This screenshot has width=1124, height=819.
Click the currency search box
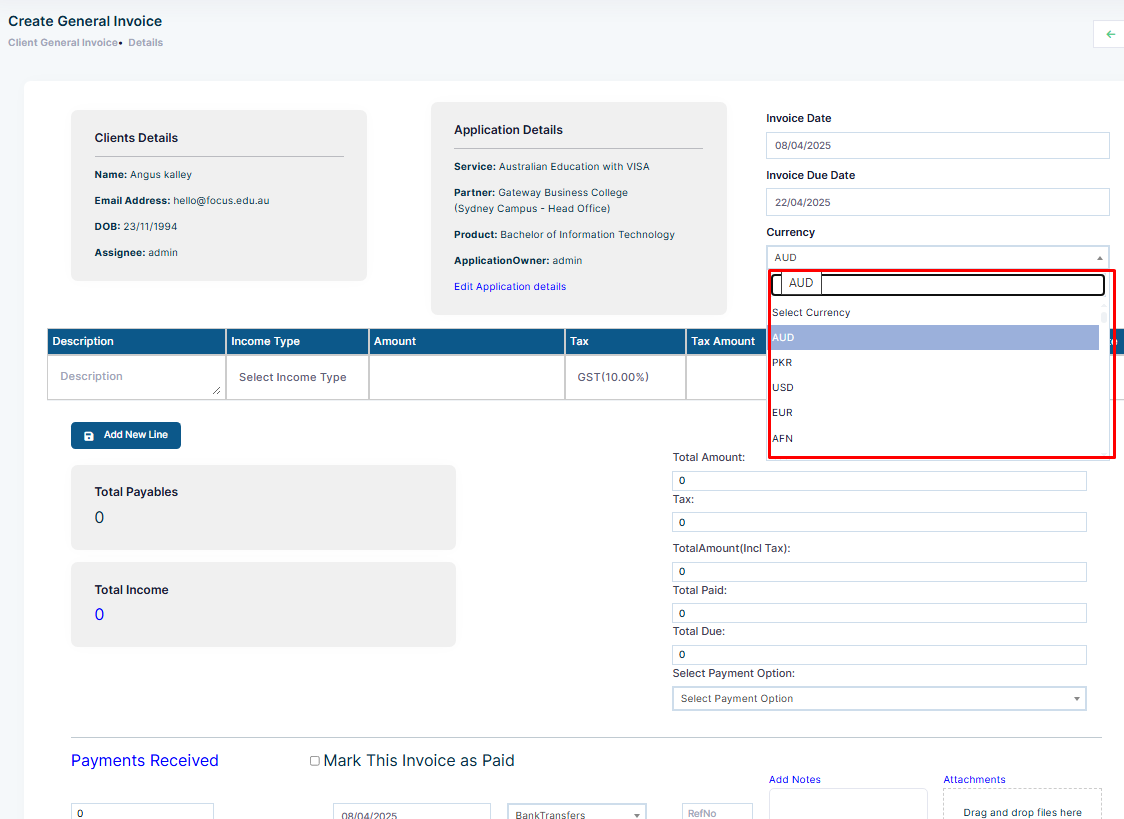[937, 284]
